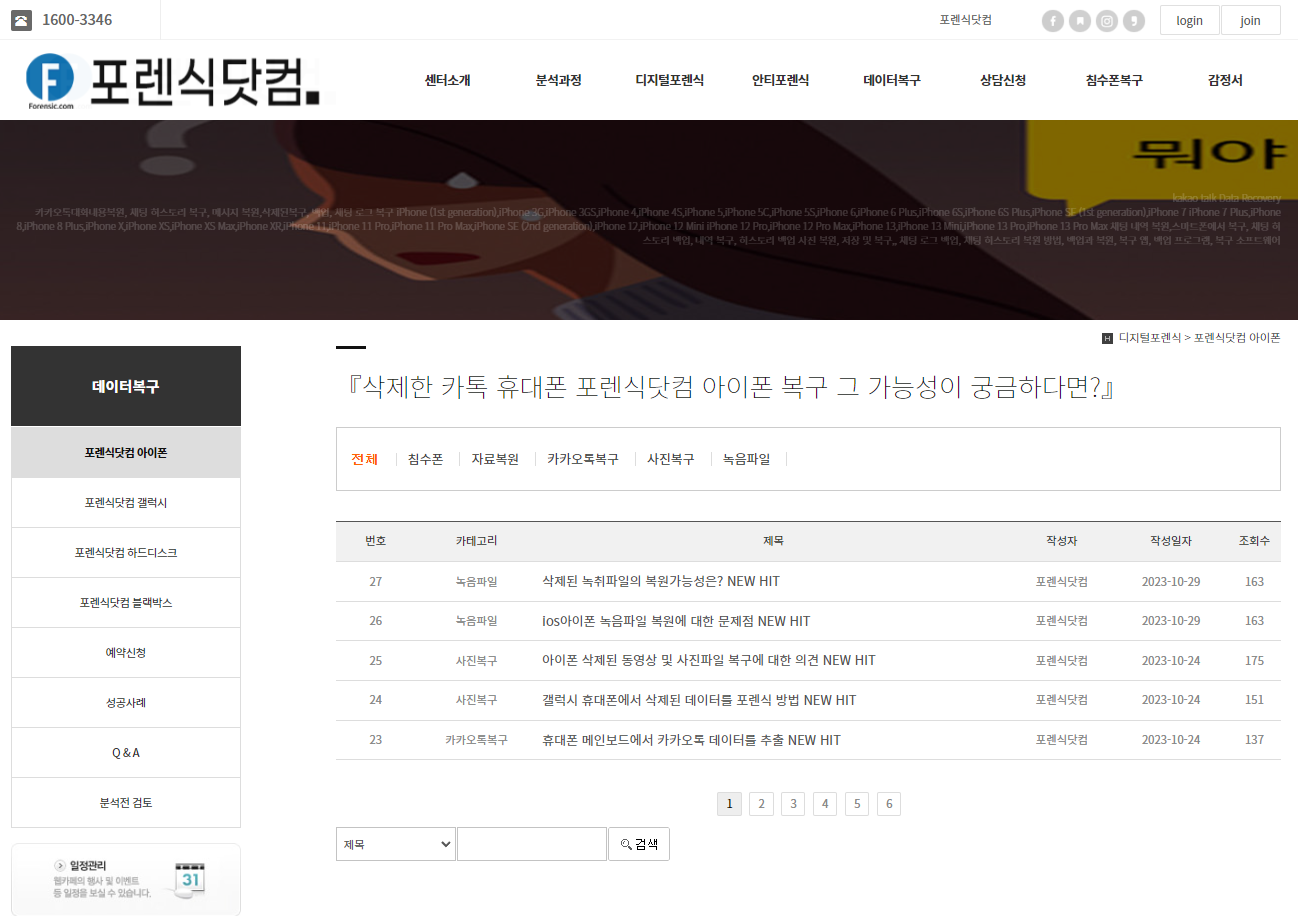Click the 작성일자 column header
This screenshot has width=1298, height=916.
coord(1171,541)
